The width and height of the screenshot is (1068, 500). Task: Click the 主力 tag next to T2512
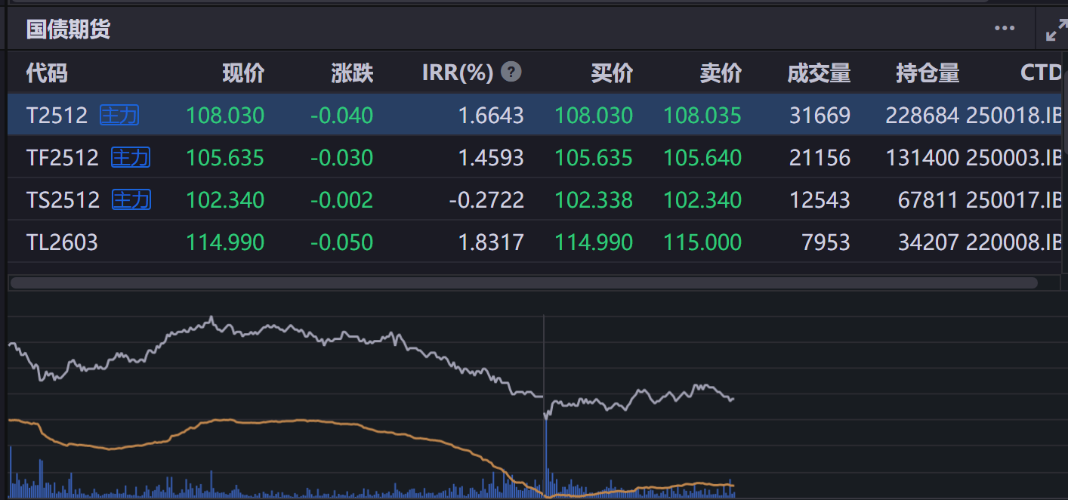pyautogui.click(x=119, y=115)
